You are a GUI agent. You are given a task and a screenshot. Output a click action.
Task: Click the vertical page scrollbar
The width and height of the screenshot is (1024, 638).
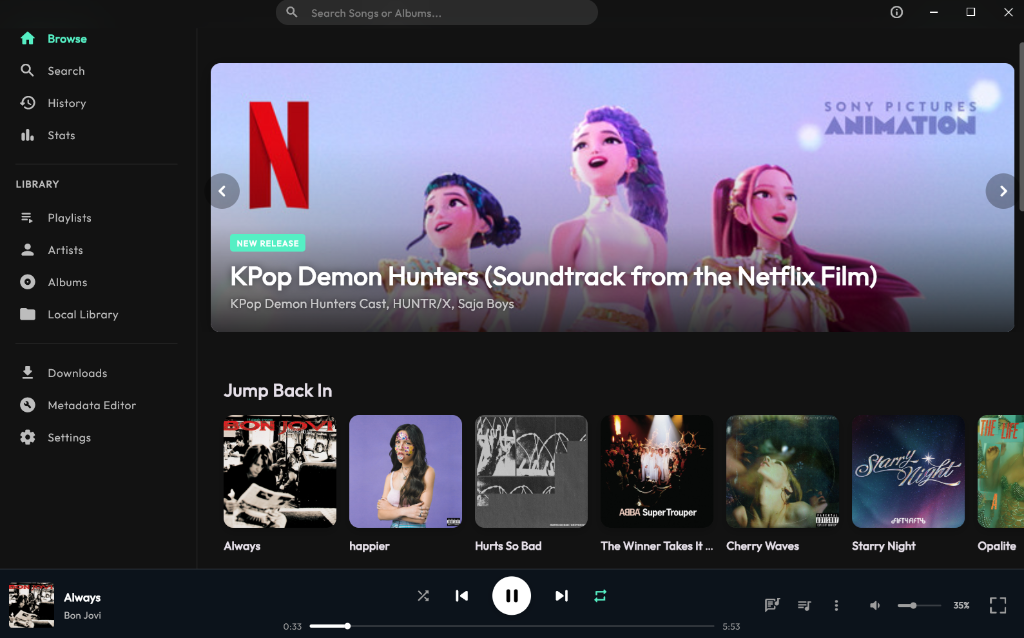click(x=1021, y=127)
